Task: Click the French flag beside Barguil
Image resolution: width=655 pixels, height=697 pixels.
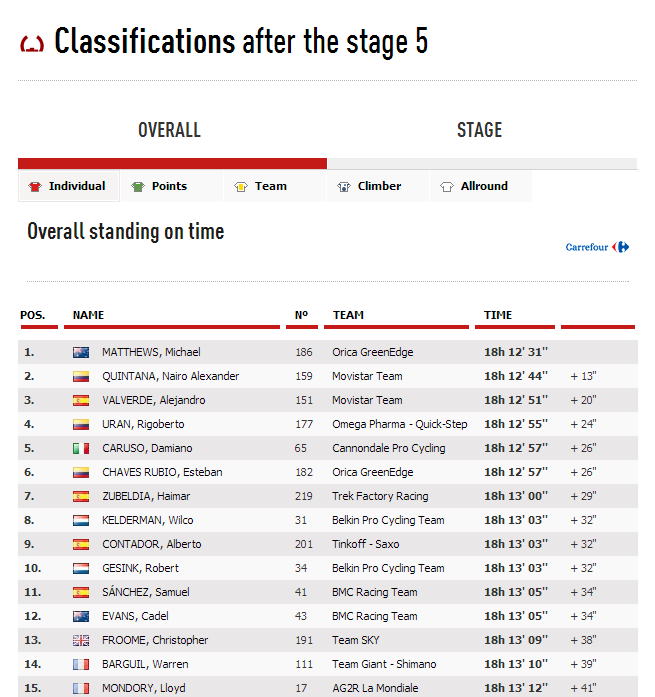Action: (x=81, y=664)
